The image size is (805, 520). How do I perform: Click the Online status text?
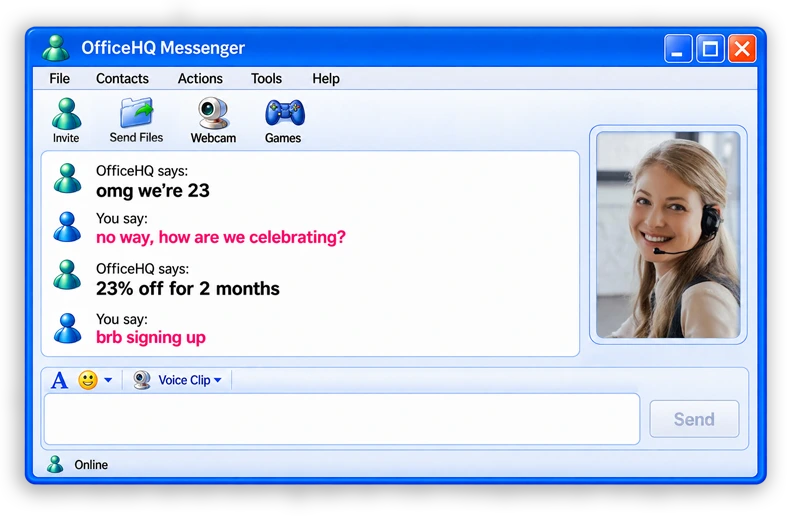pyautogui.click(x=91, y=465)
